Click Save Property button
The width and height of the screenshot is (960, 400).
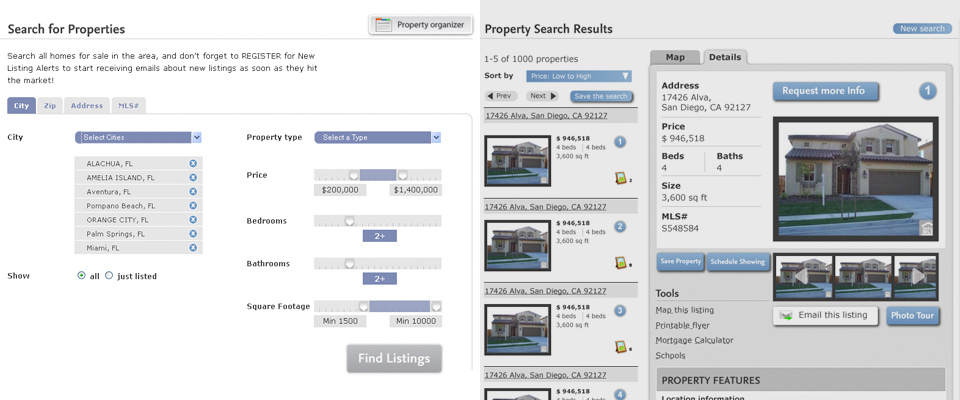[680, 262]
